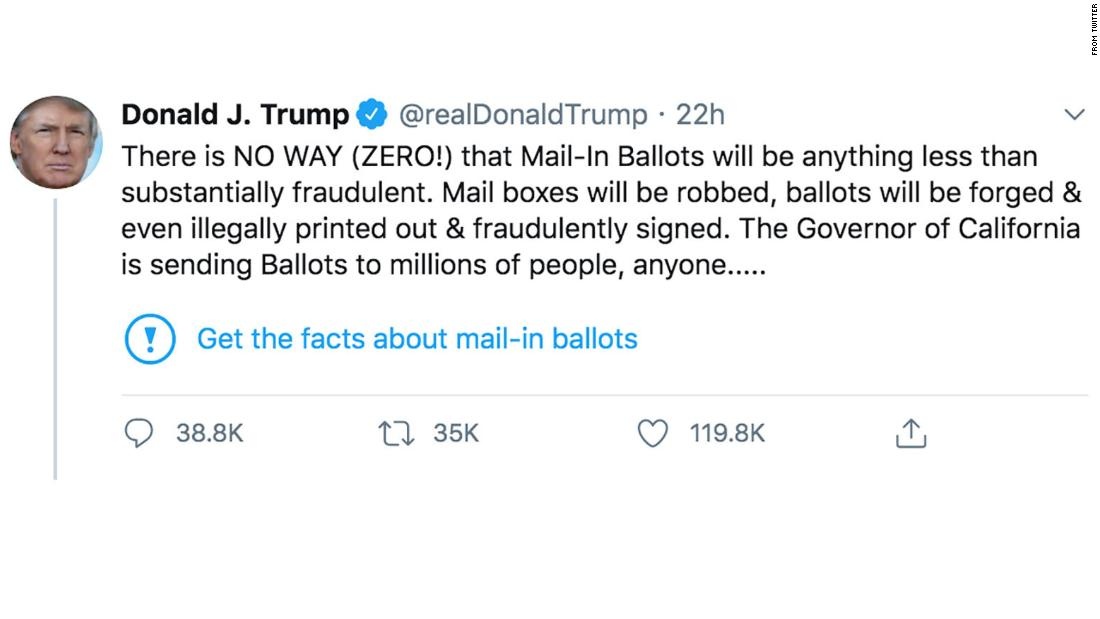Click the Donald J. Trump display name

[235, 115]
